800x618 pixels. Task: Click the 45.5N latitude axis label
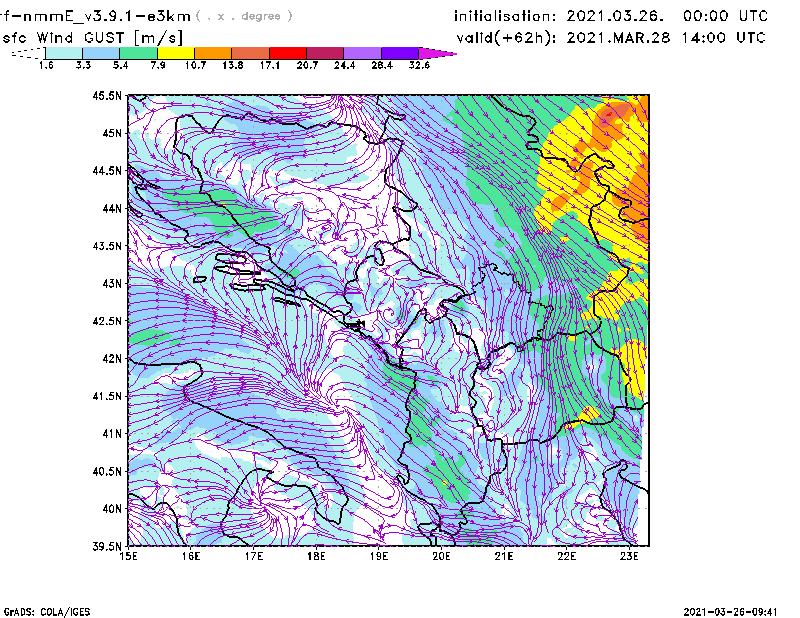107,95
